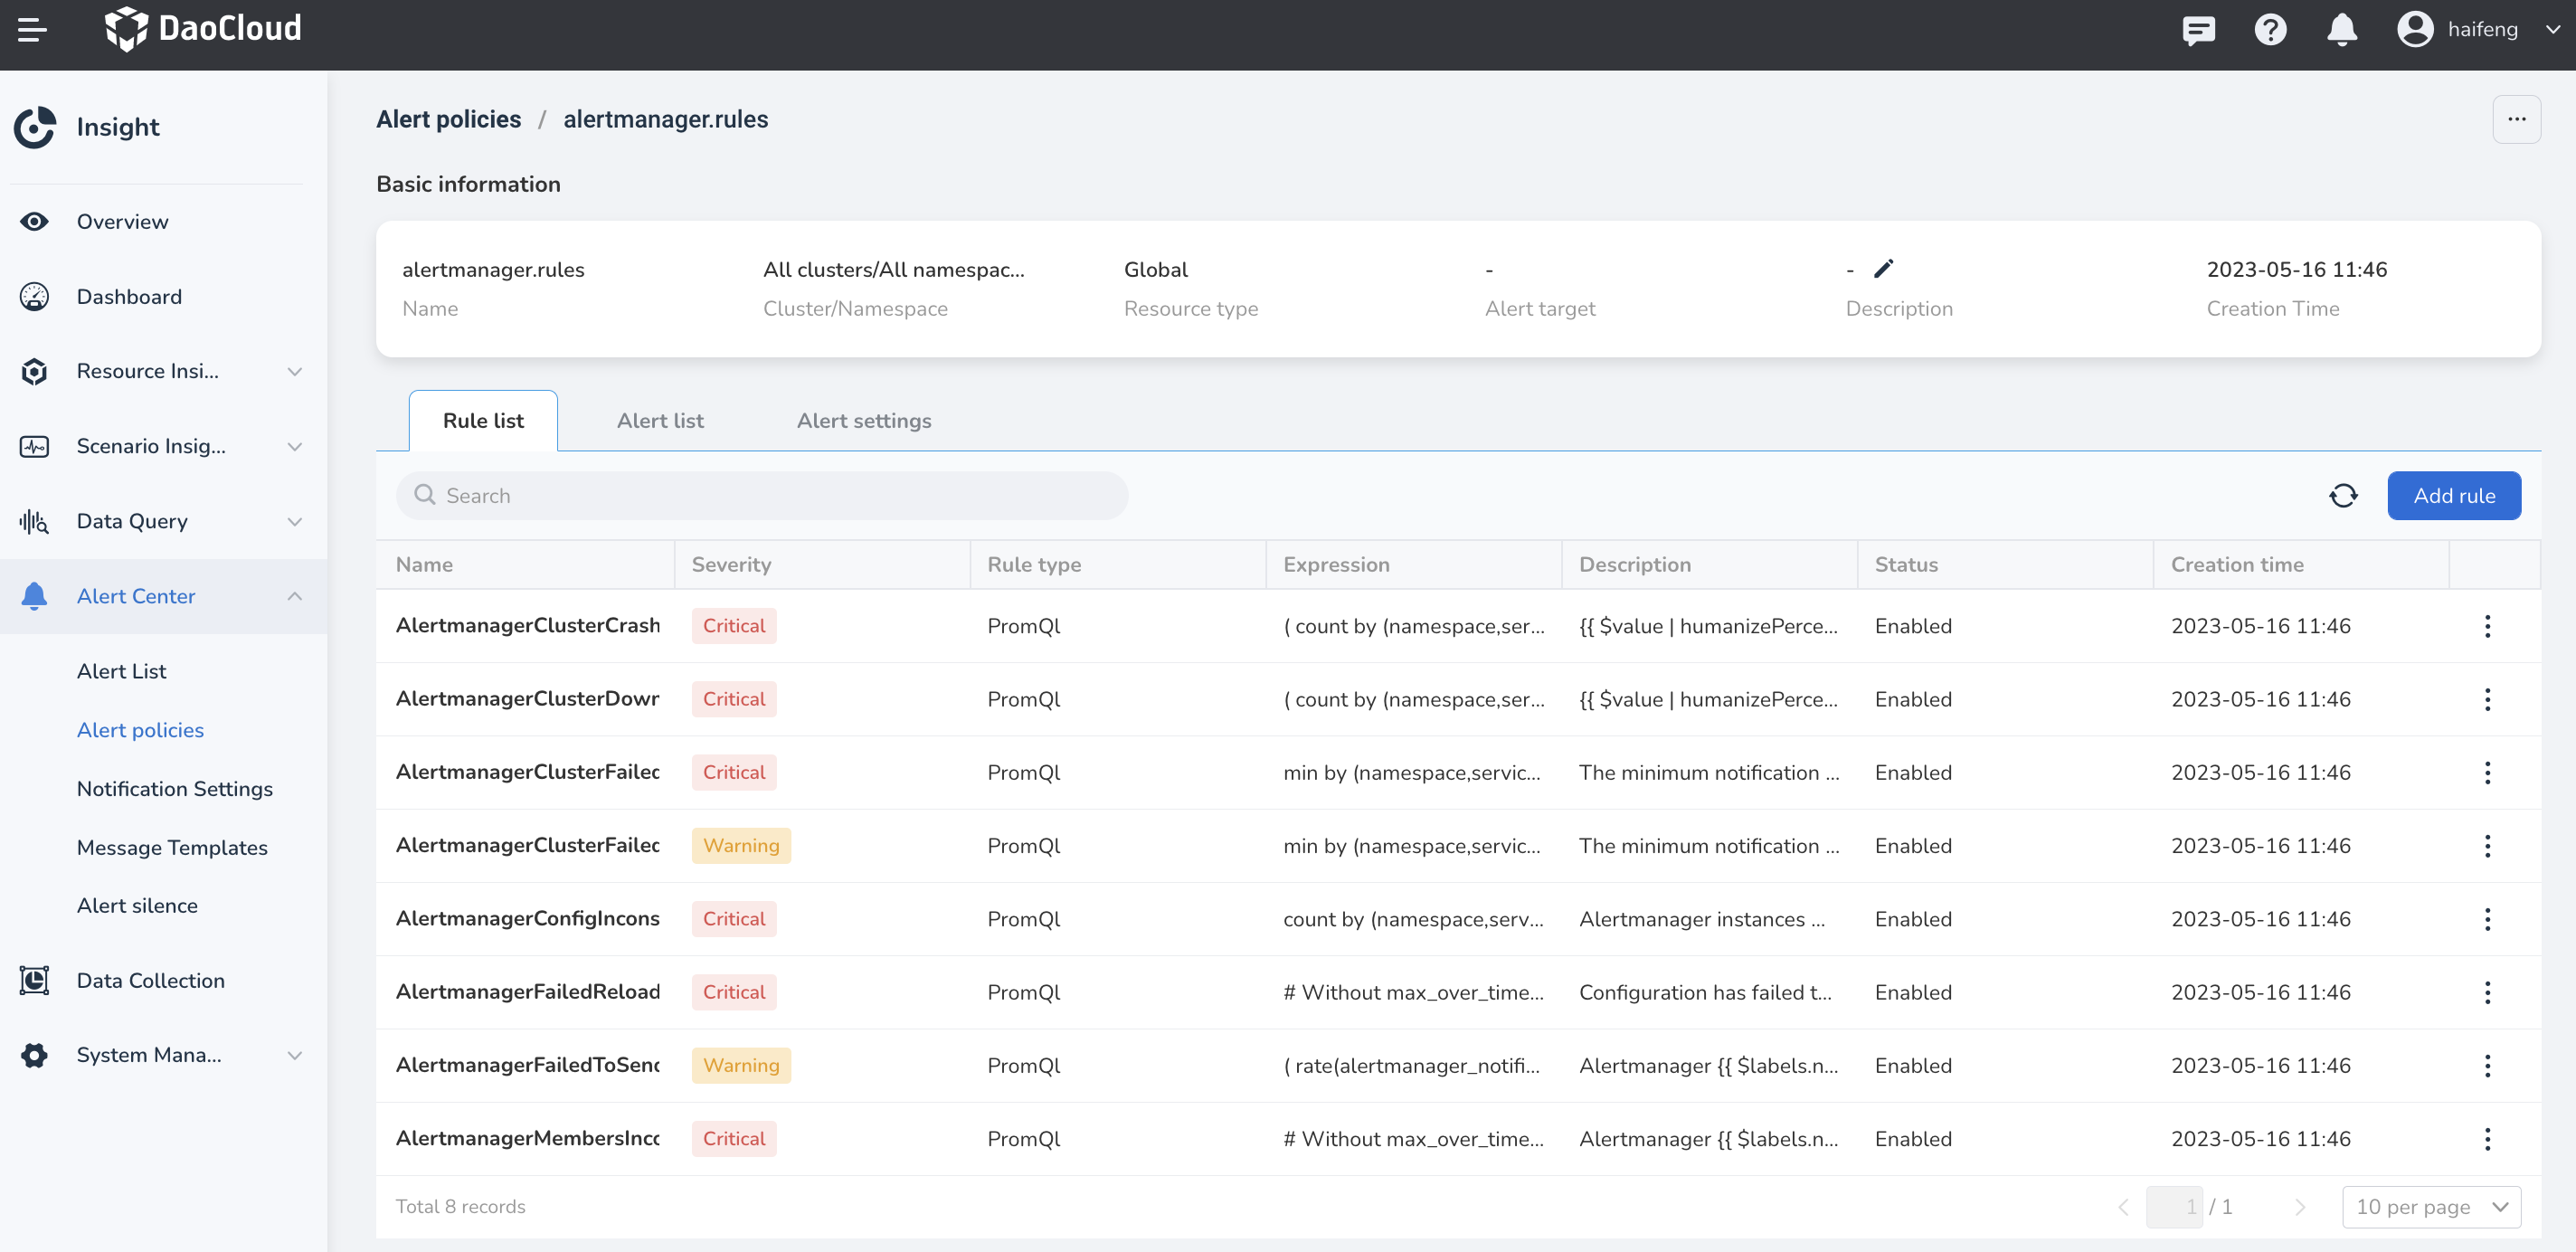This screenshot has width=2576, height=1252.
Task: Open the Overview eye icon
Action: point(35,222)
